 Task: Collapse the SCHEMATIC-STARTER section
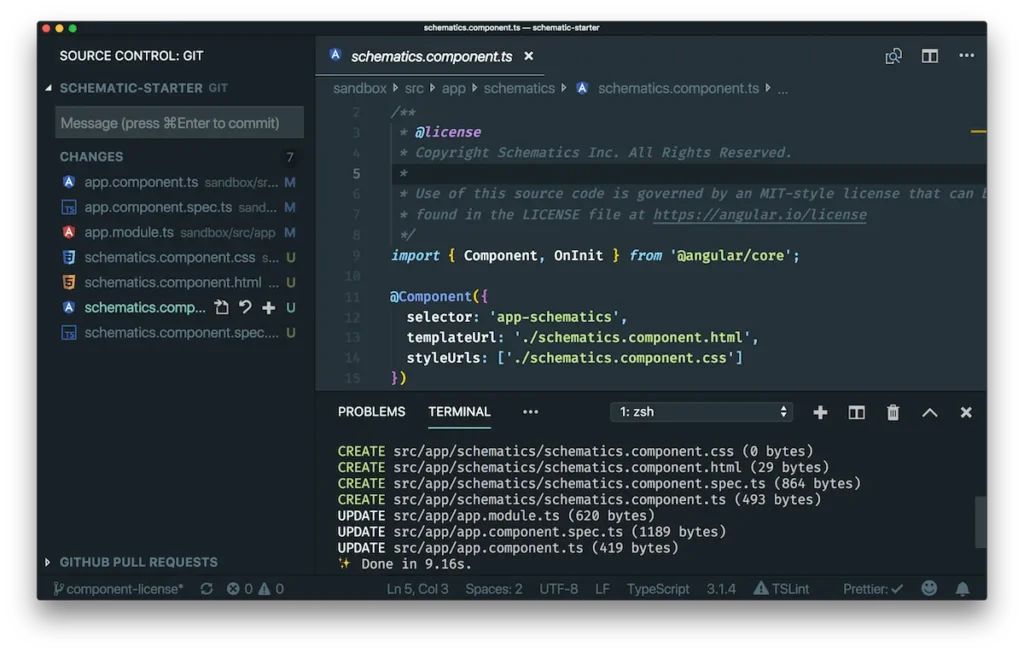tap(48, 88)
